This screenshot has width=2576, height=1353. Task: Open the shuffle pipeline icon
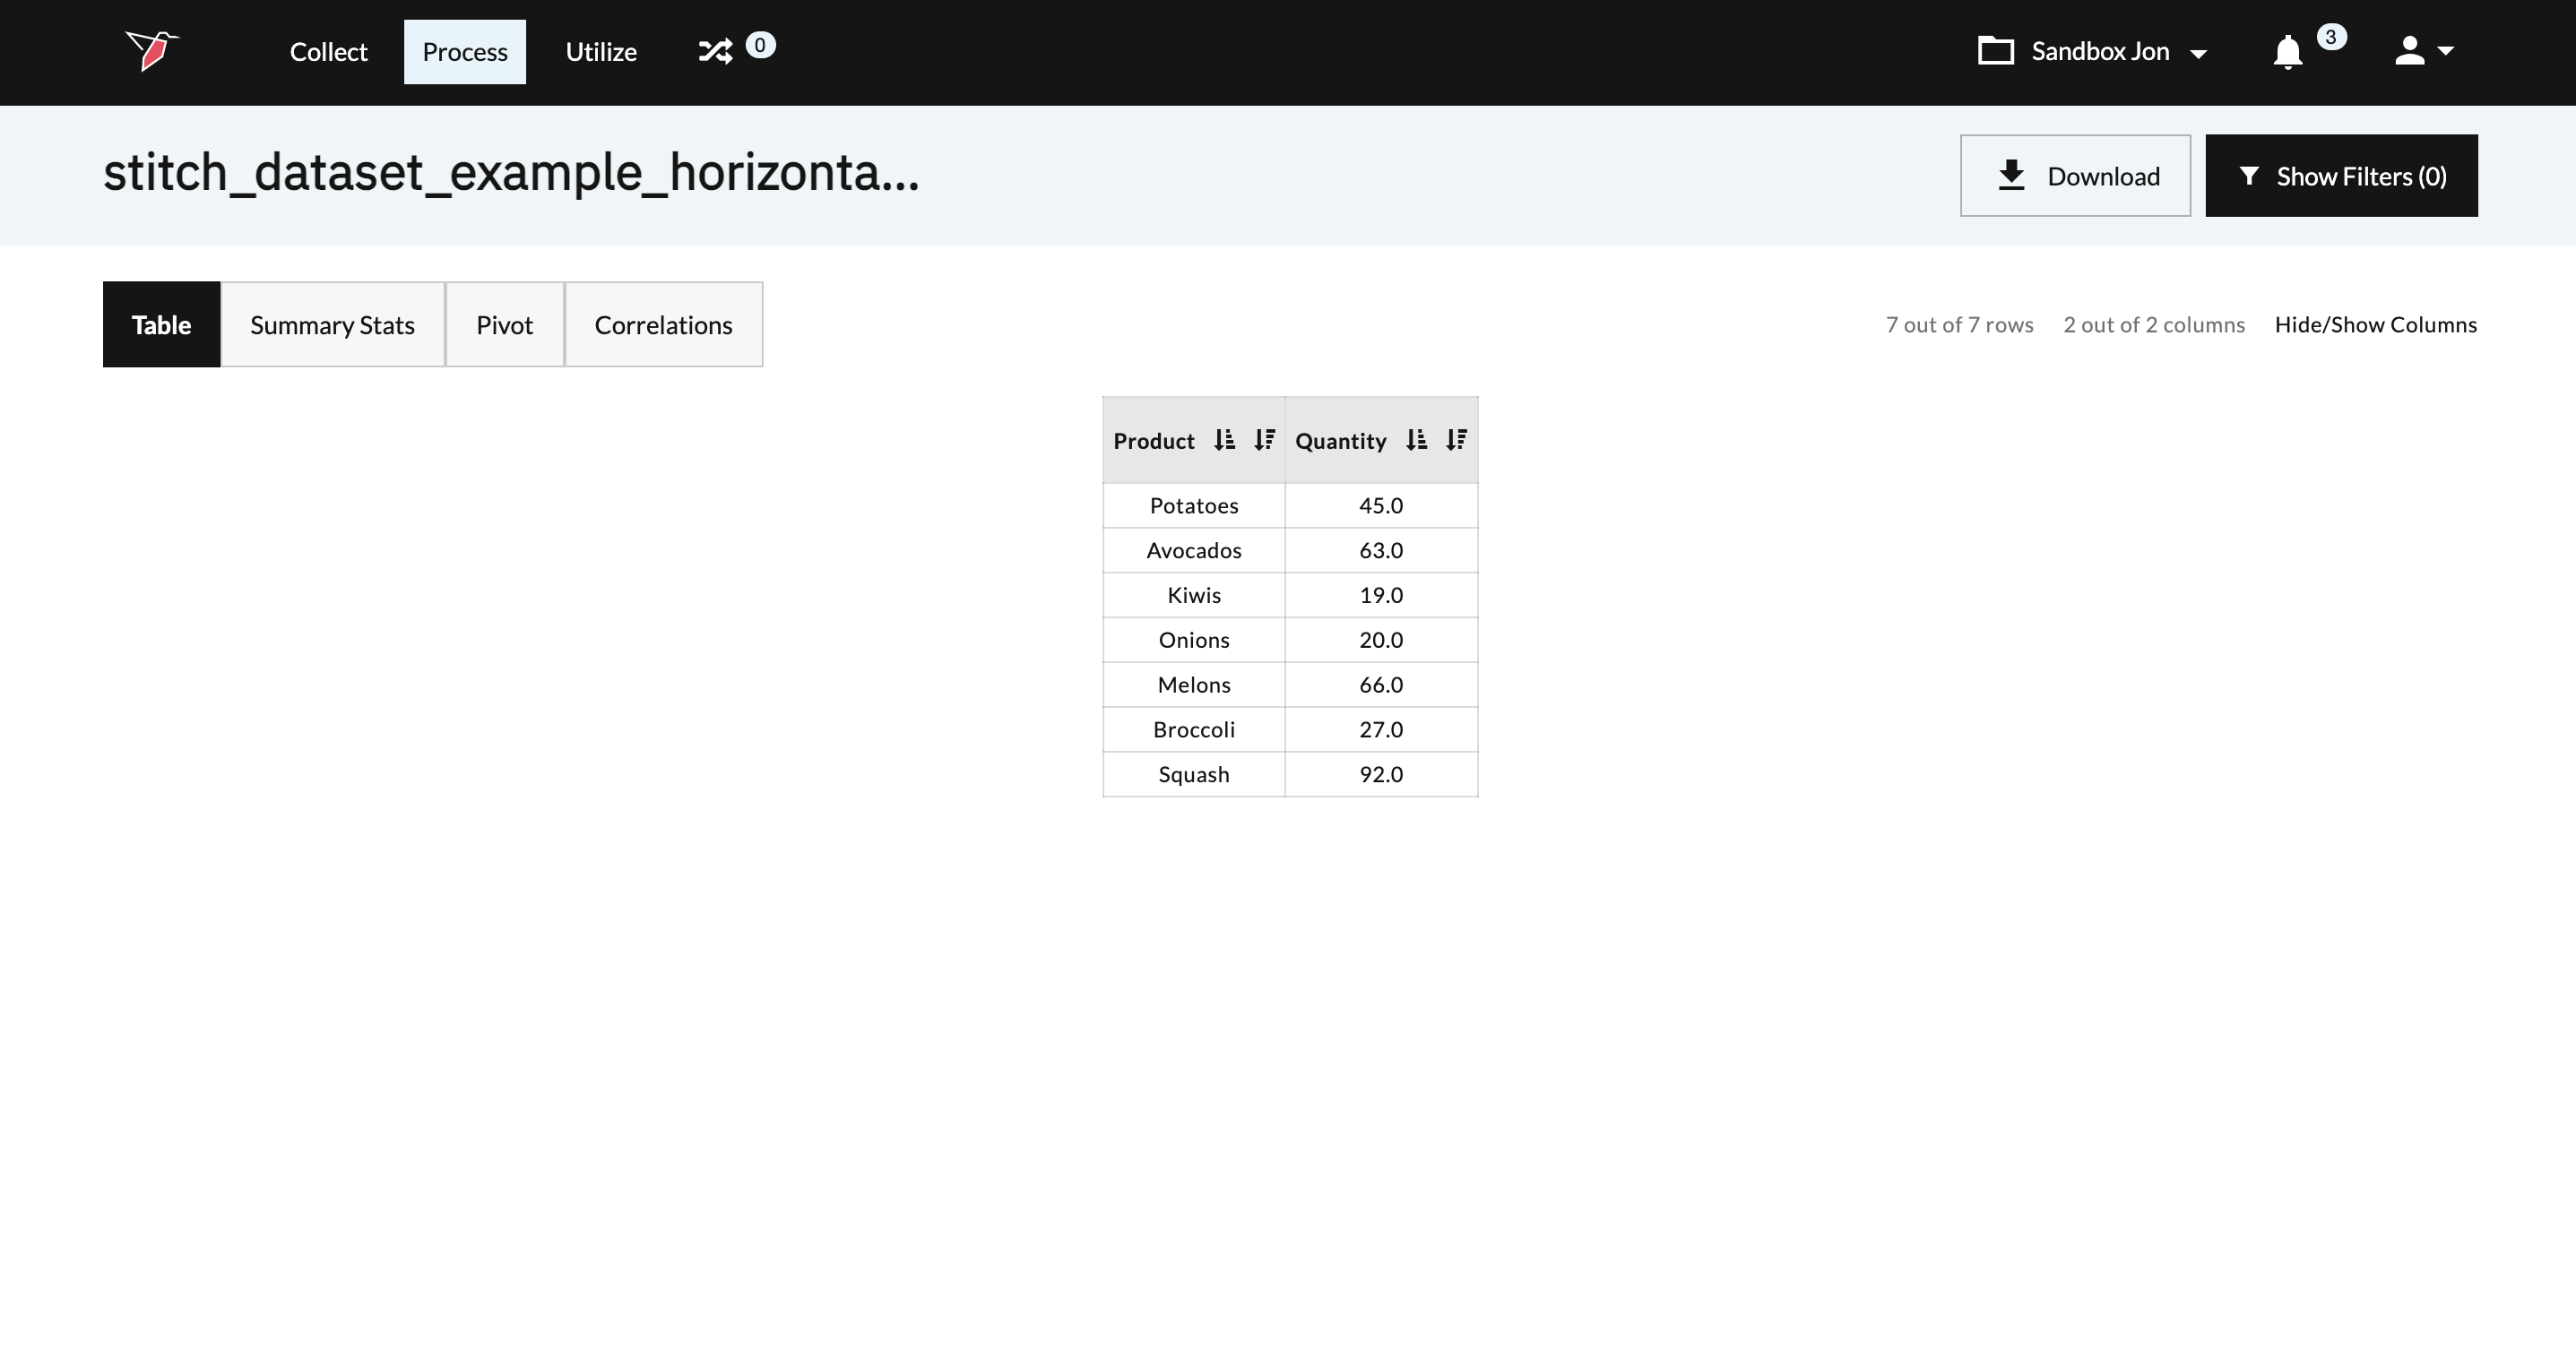tap(715, 51)
